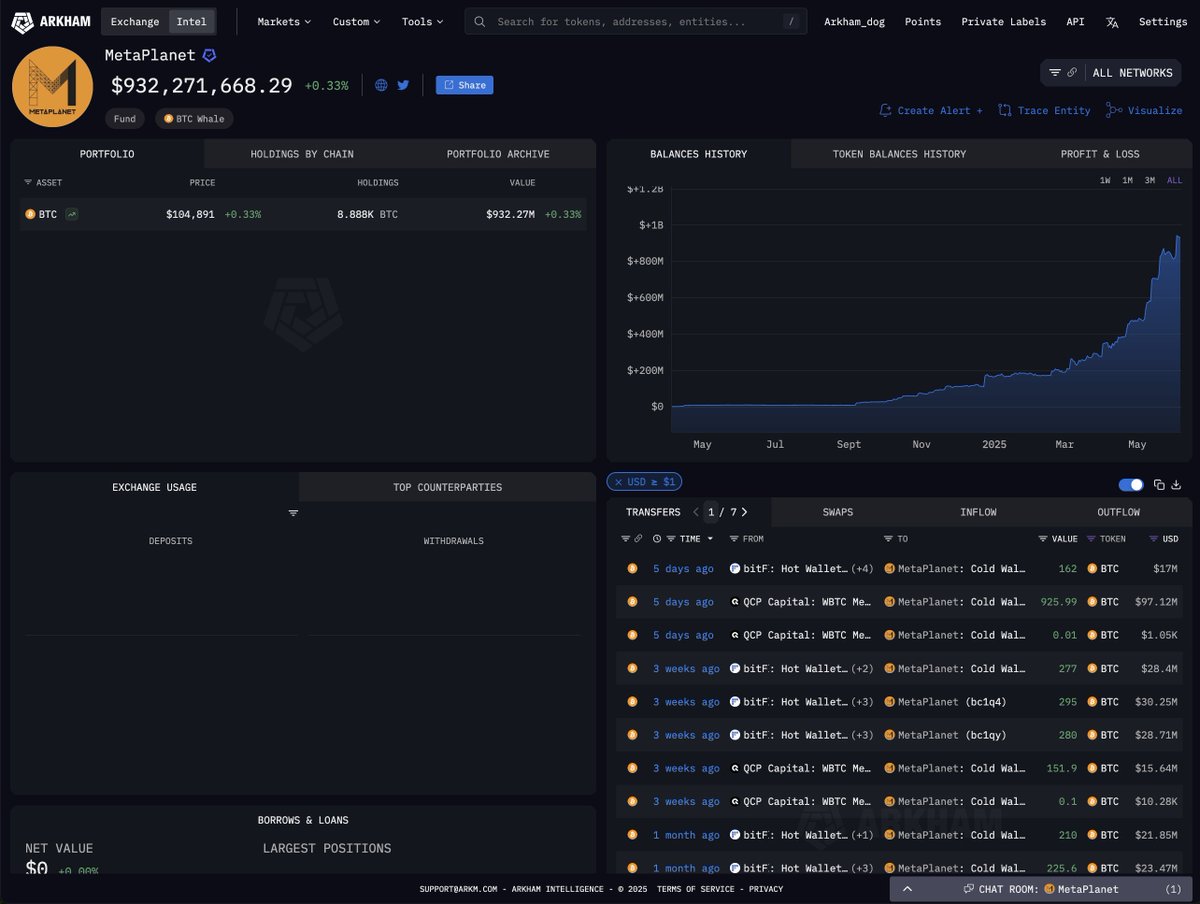Image resolution: width=1200 pixels, height=904 pixels.
Task: Click the clock icon beside TIME column
Action: (657, 539)
